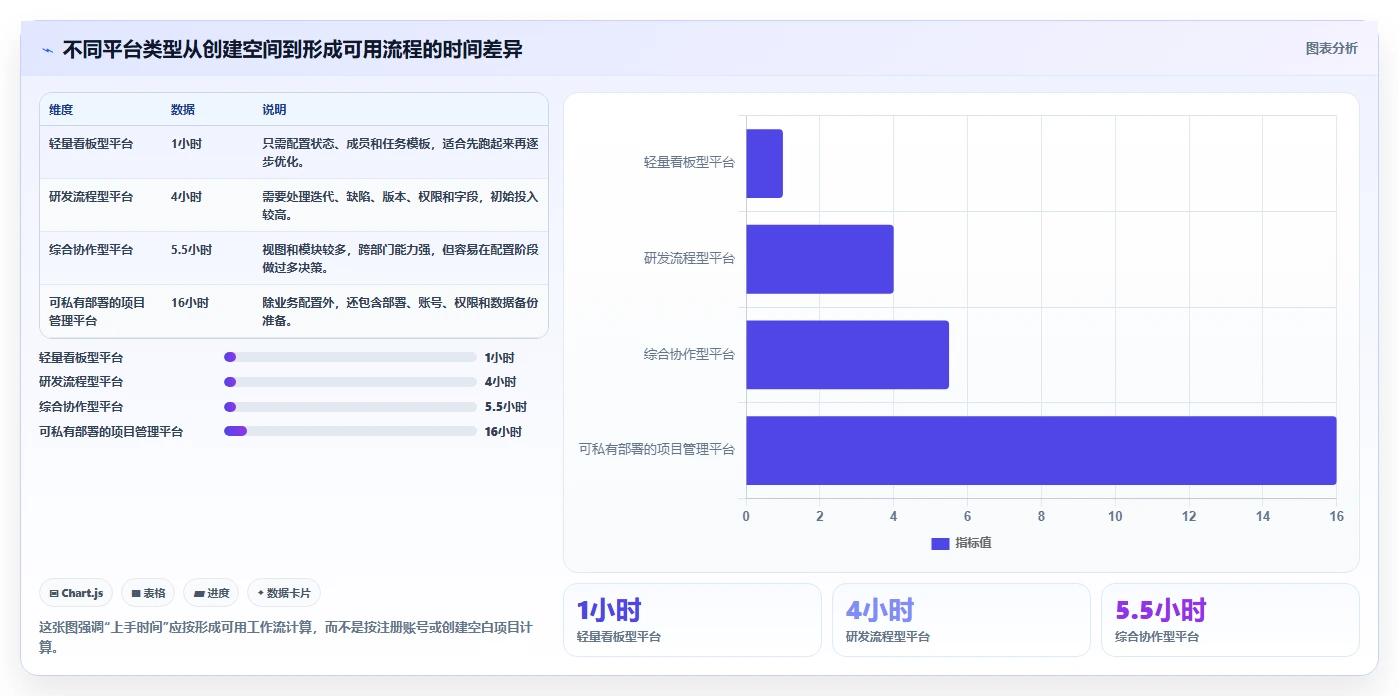Click the description starting 需要处理迭代
This screenshot has height=696, width=1399.
[400, 206]
